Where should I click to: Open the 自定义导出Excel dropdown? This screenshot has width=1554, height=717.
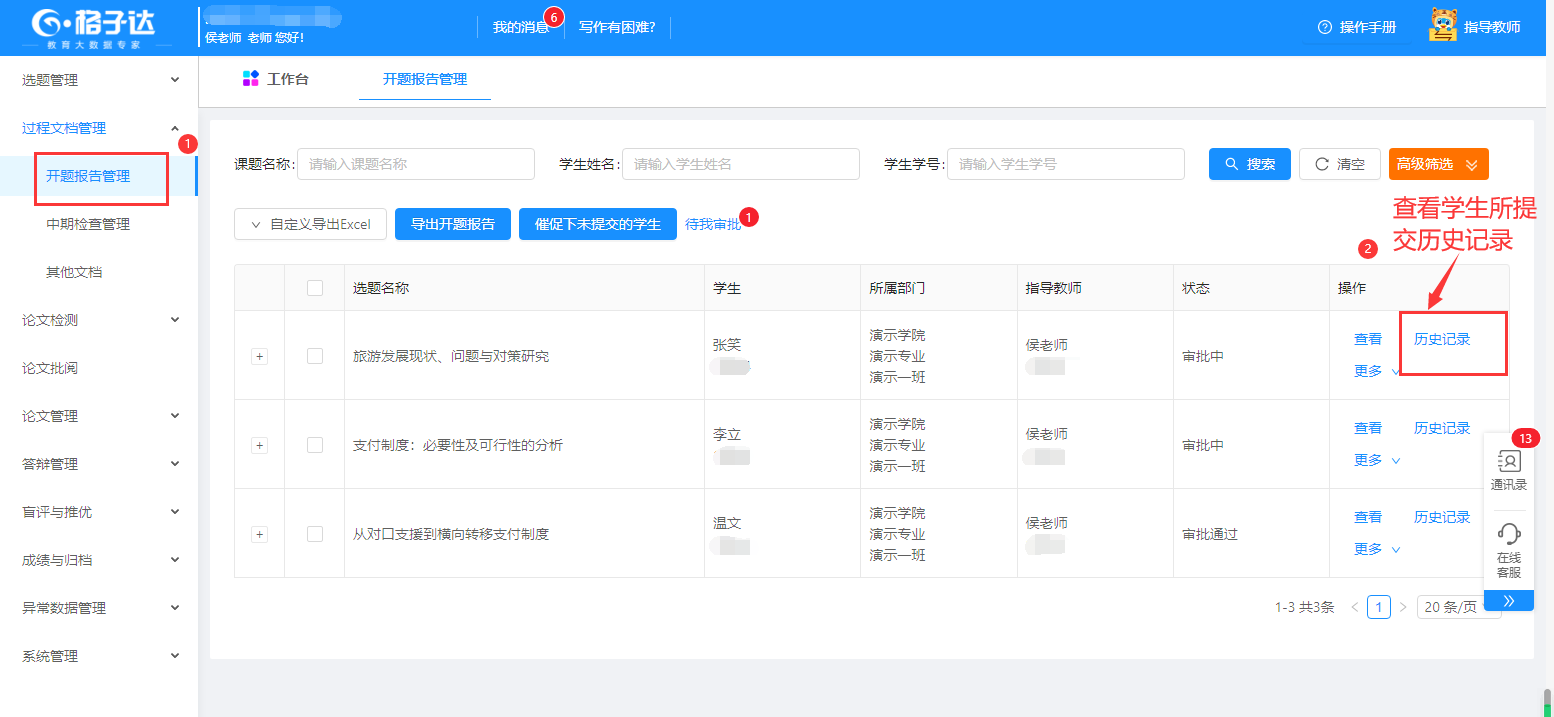tap(310, 224)
